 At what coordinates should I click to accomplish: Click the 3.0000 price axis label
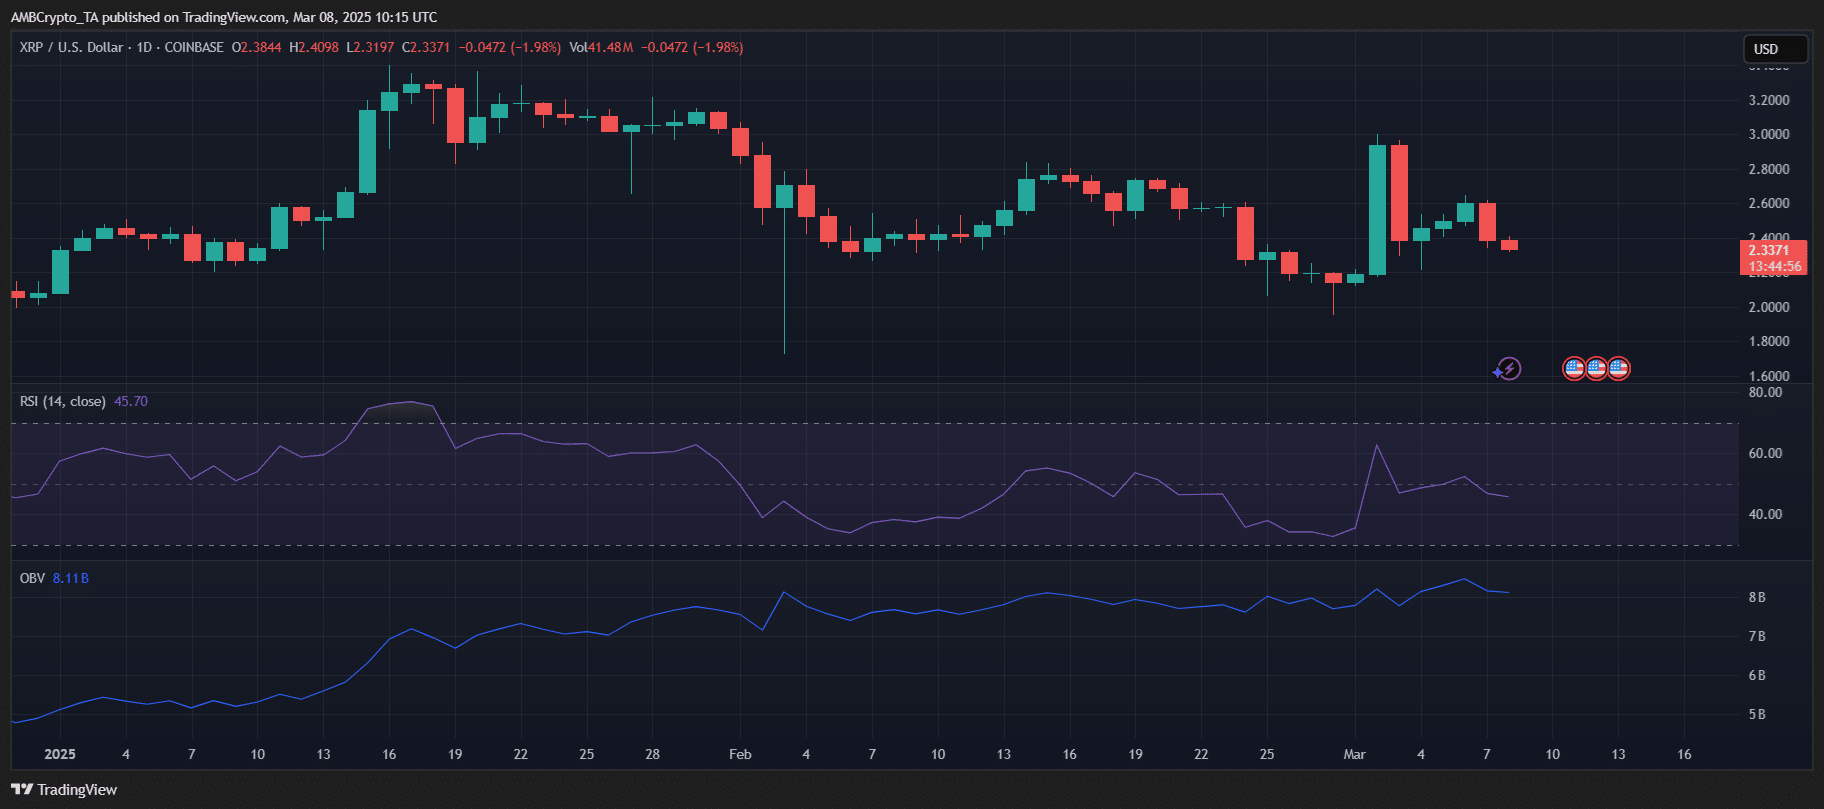(x=1769, y=134)
